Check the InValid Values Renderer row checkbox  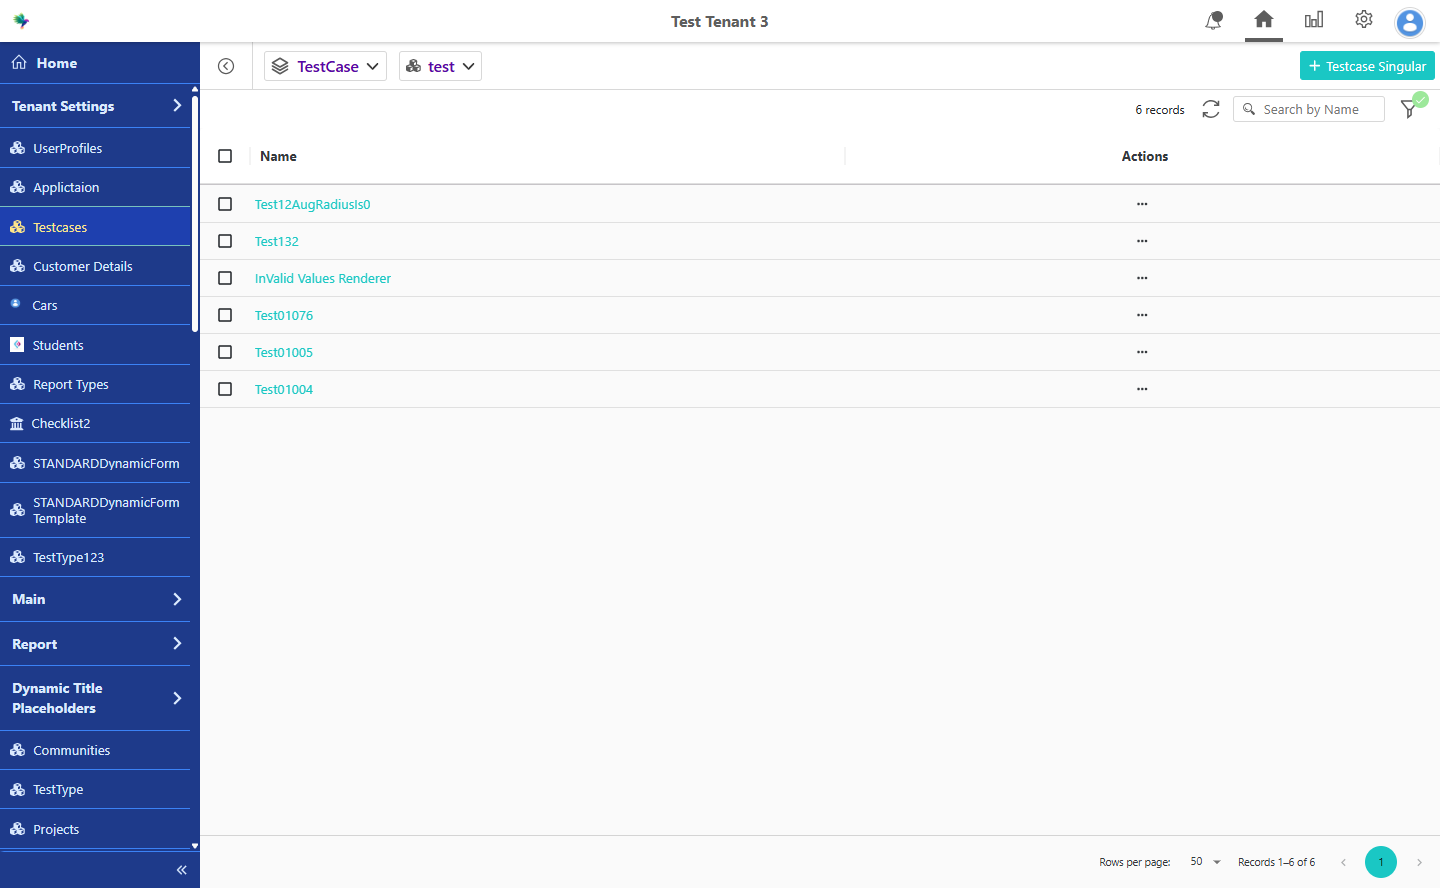tap(225, 278)
